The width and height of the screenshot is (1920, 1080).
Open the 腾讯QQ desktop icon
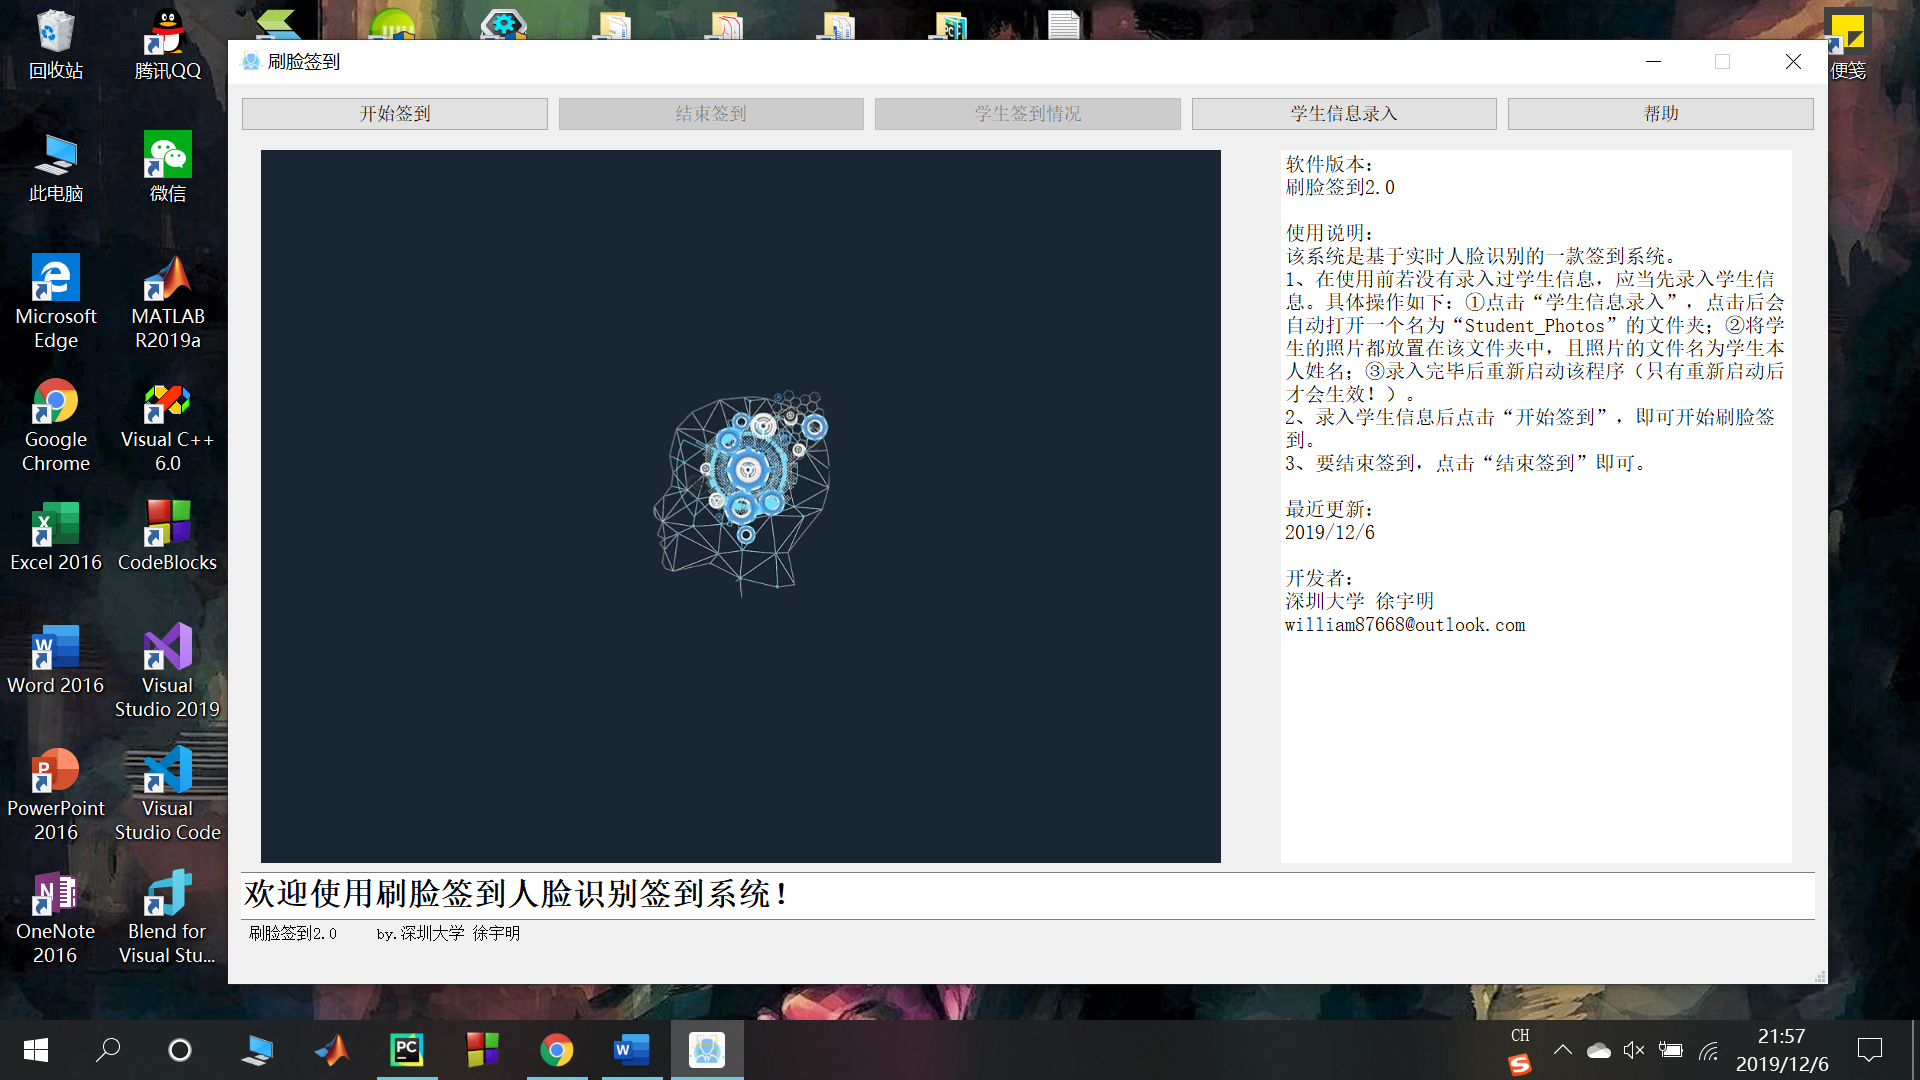tap(167, 45)
